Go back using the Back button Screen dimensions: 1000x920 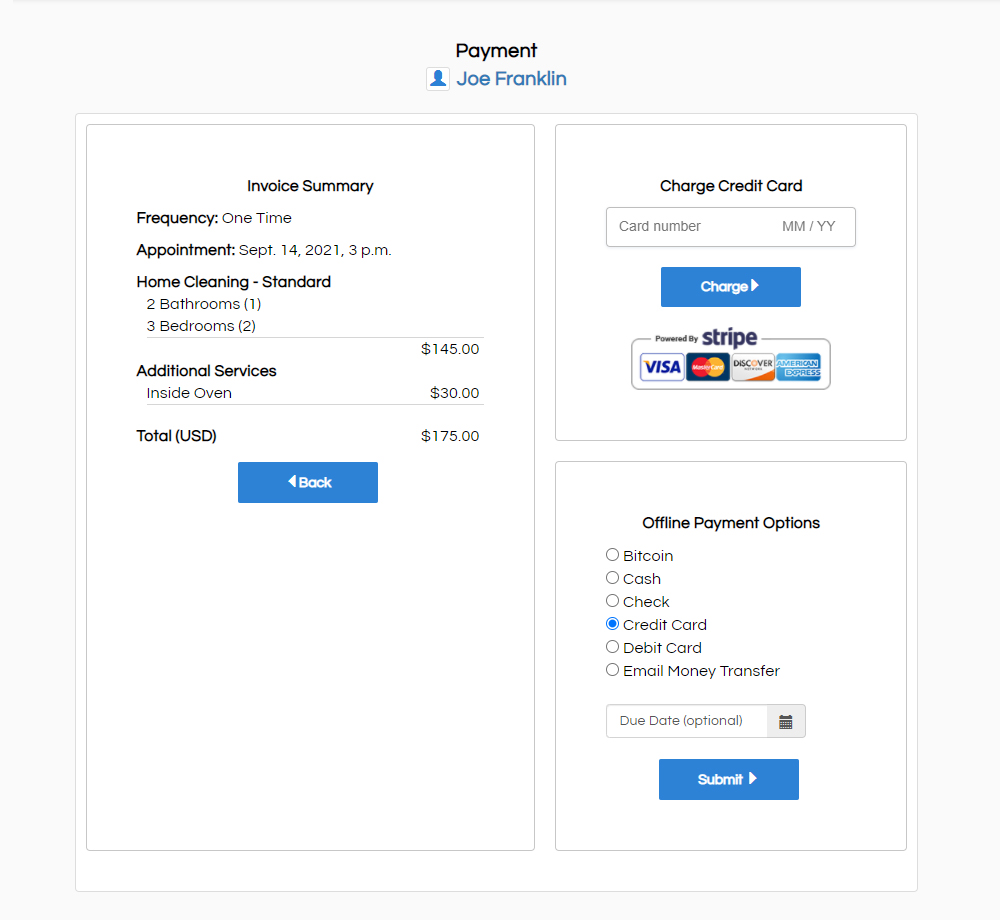307,482
